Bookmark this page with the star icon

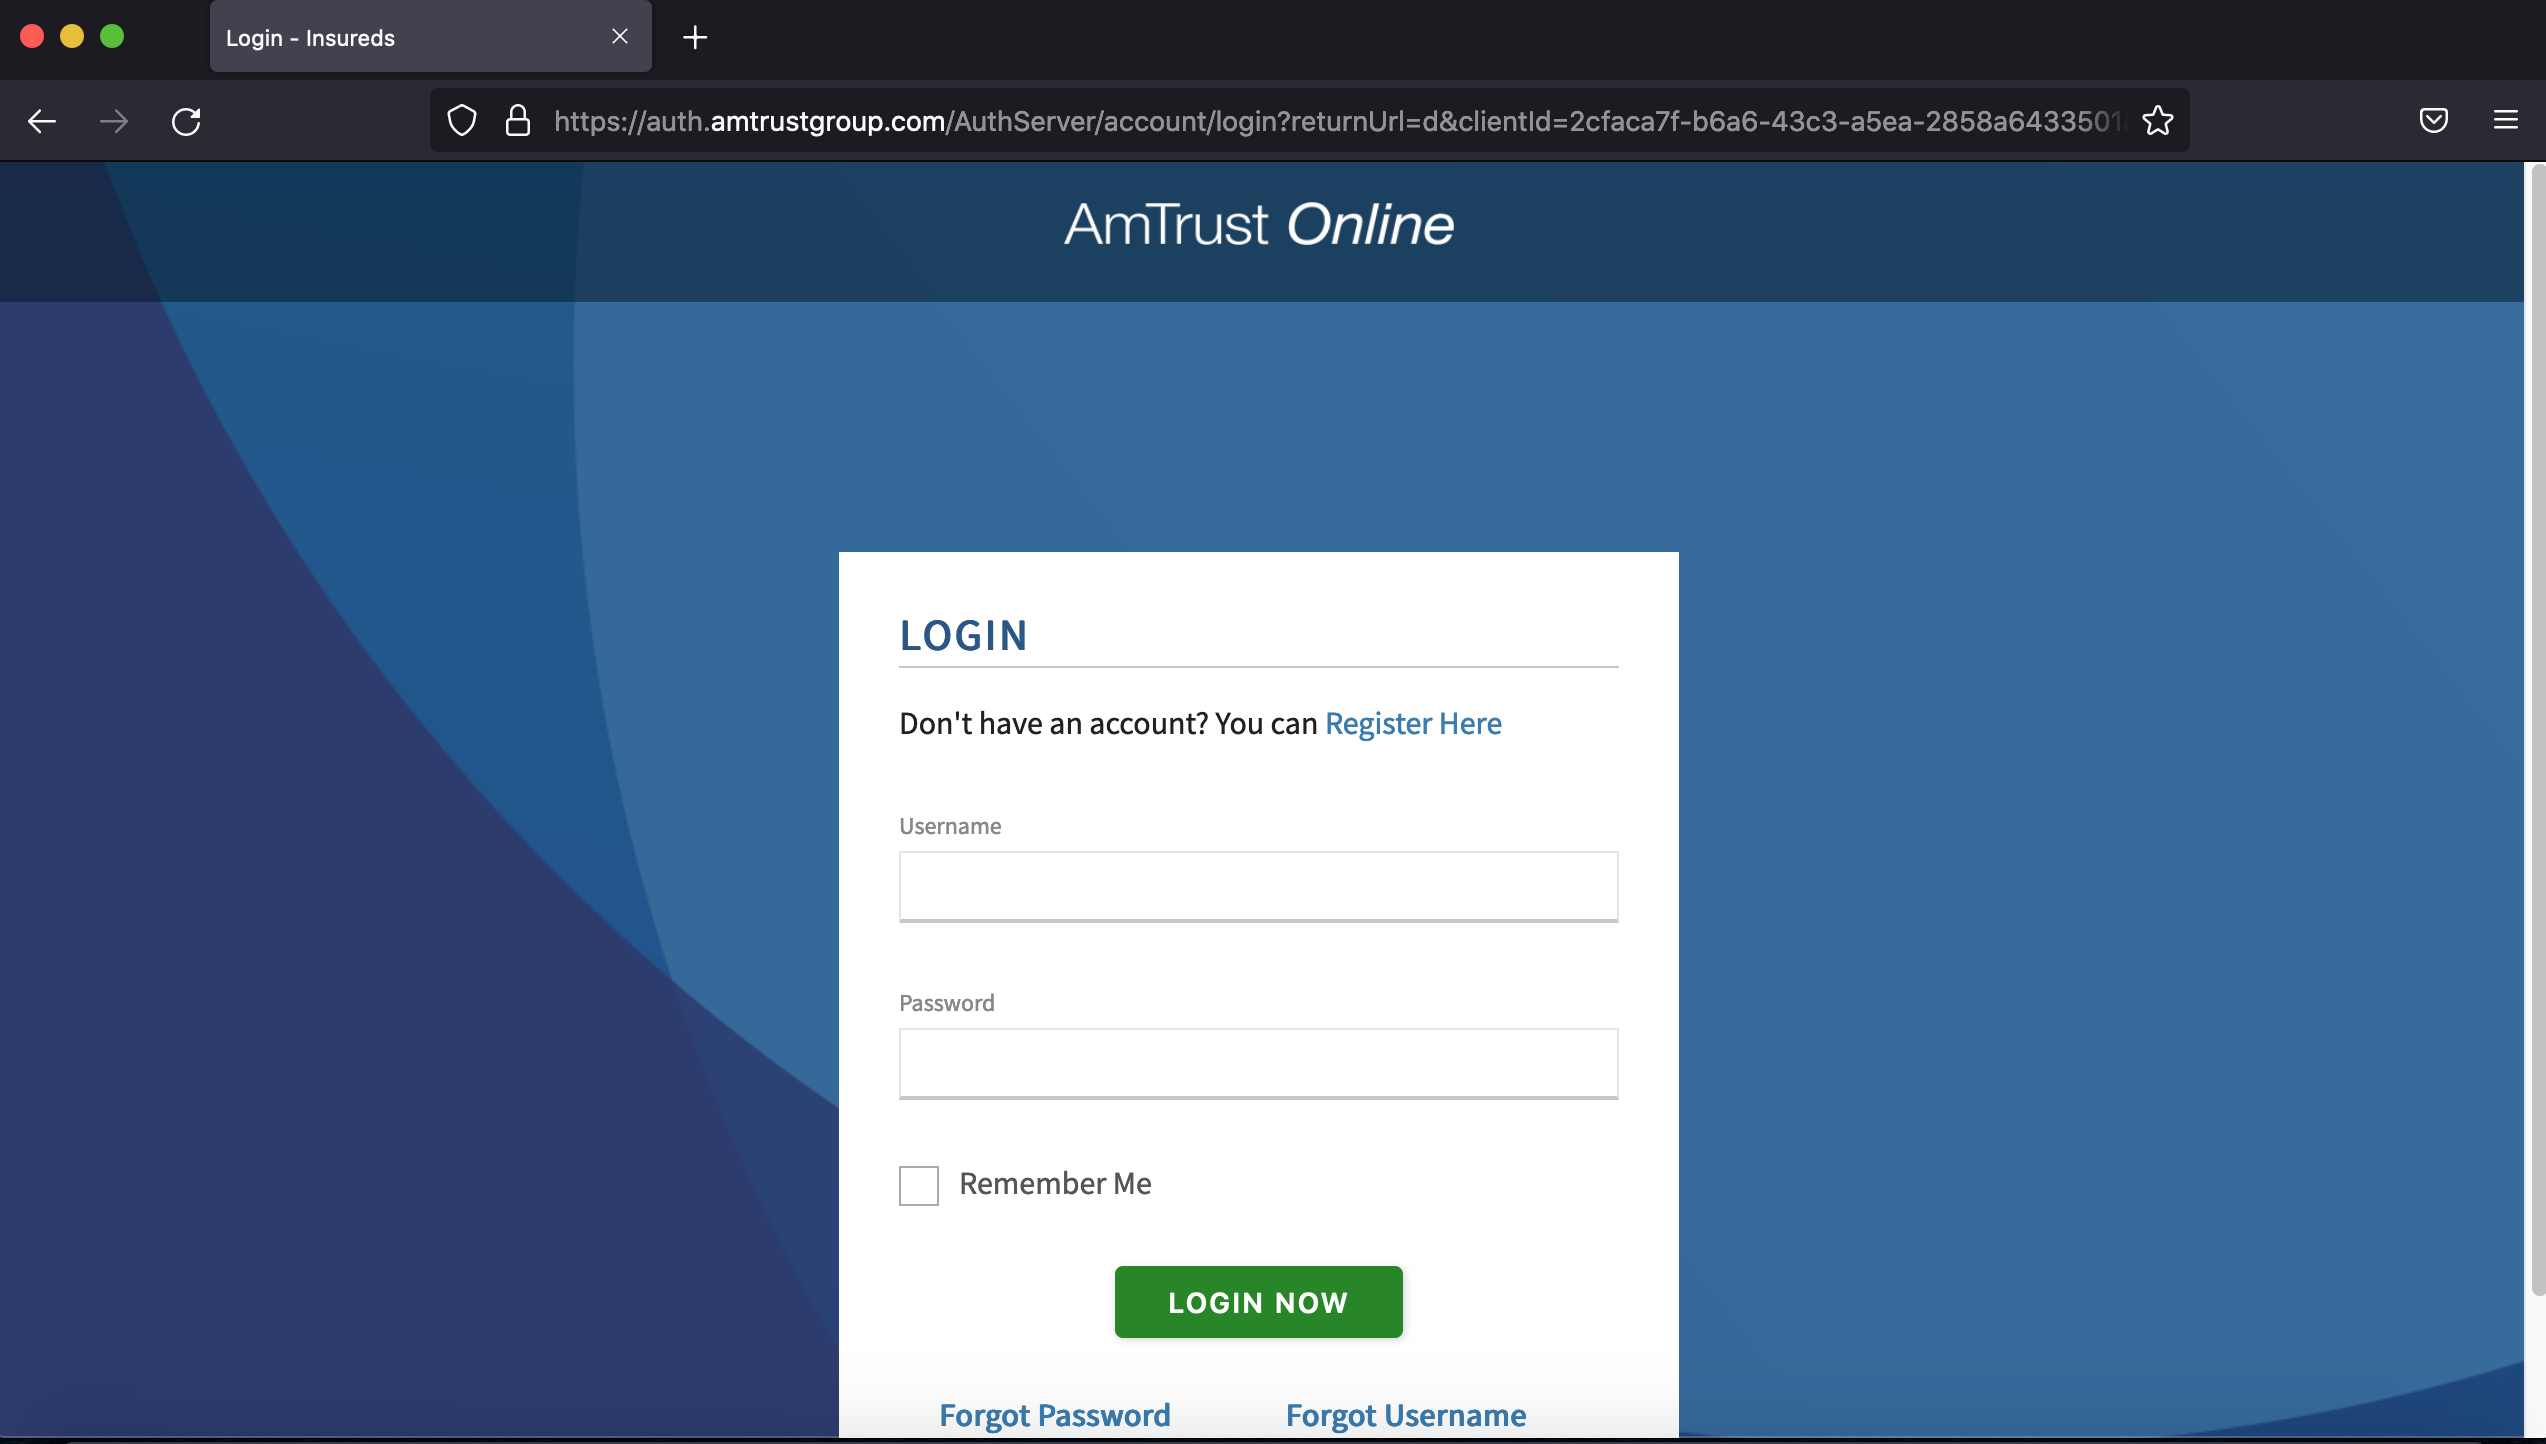[2158, 121]
